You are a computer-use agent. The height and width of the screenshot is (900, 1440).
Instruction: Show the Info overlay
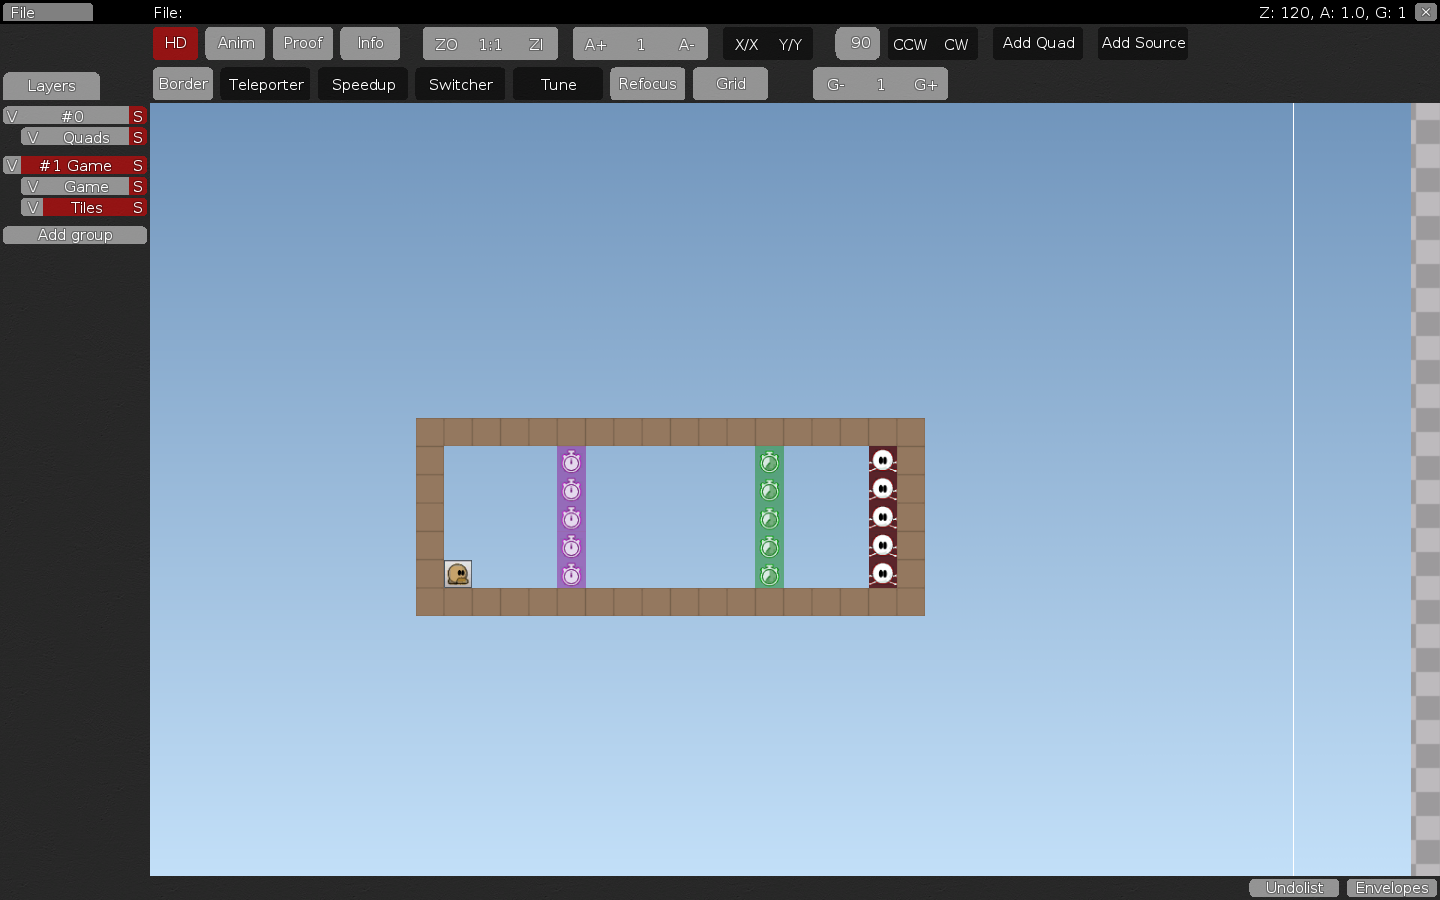pyautogui.click(x=370, y=43)
